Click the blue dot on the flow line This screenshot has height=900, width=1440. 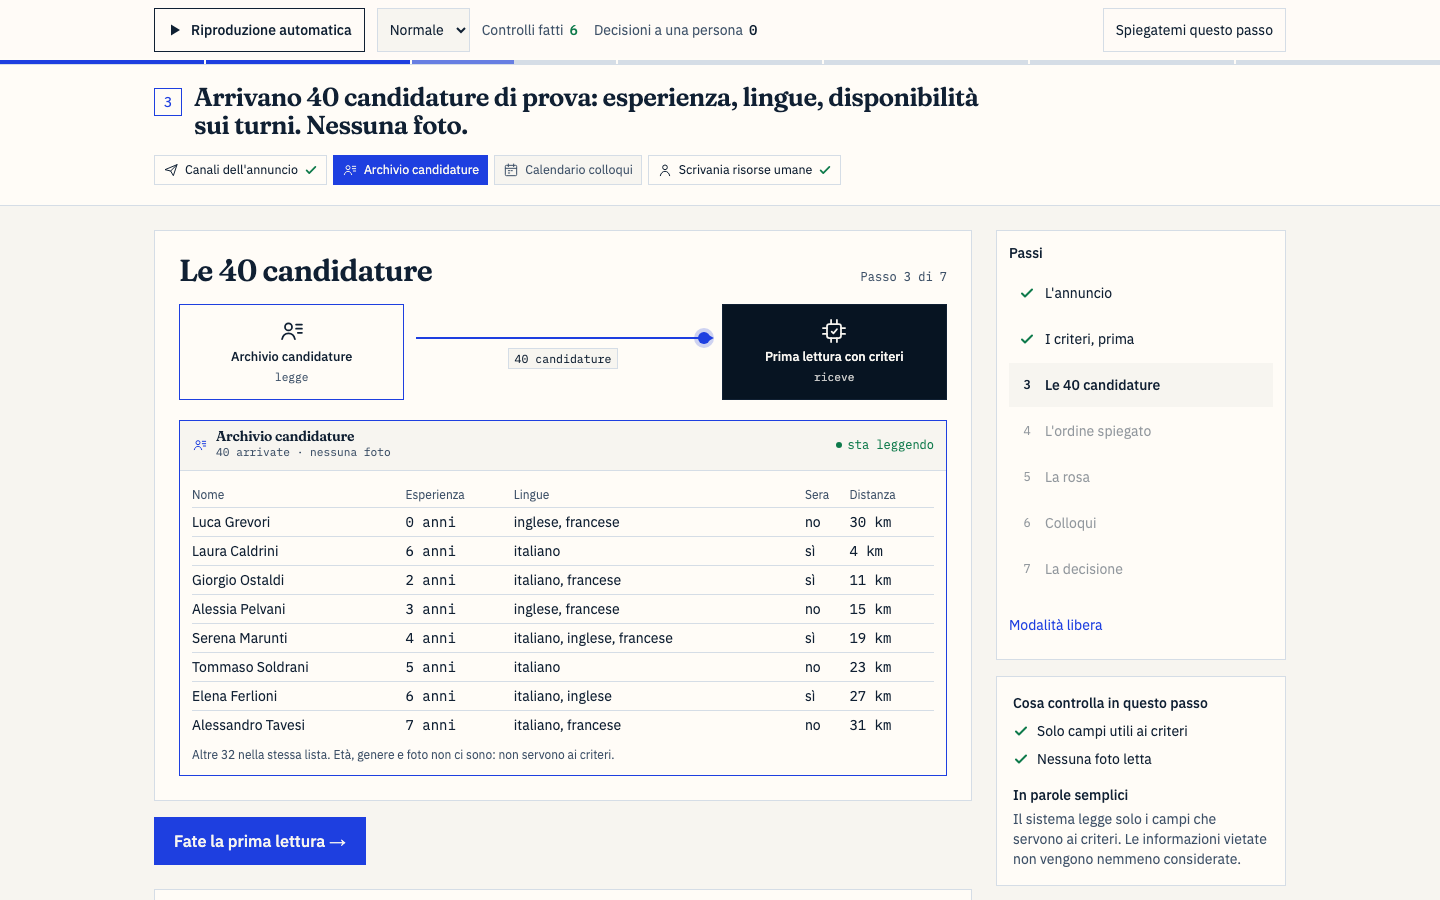[x=704, y=338]
